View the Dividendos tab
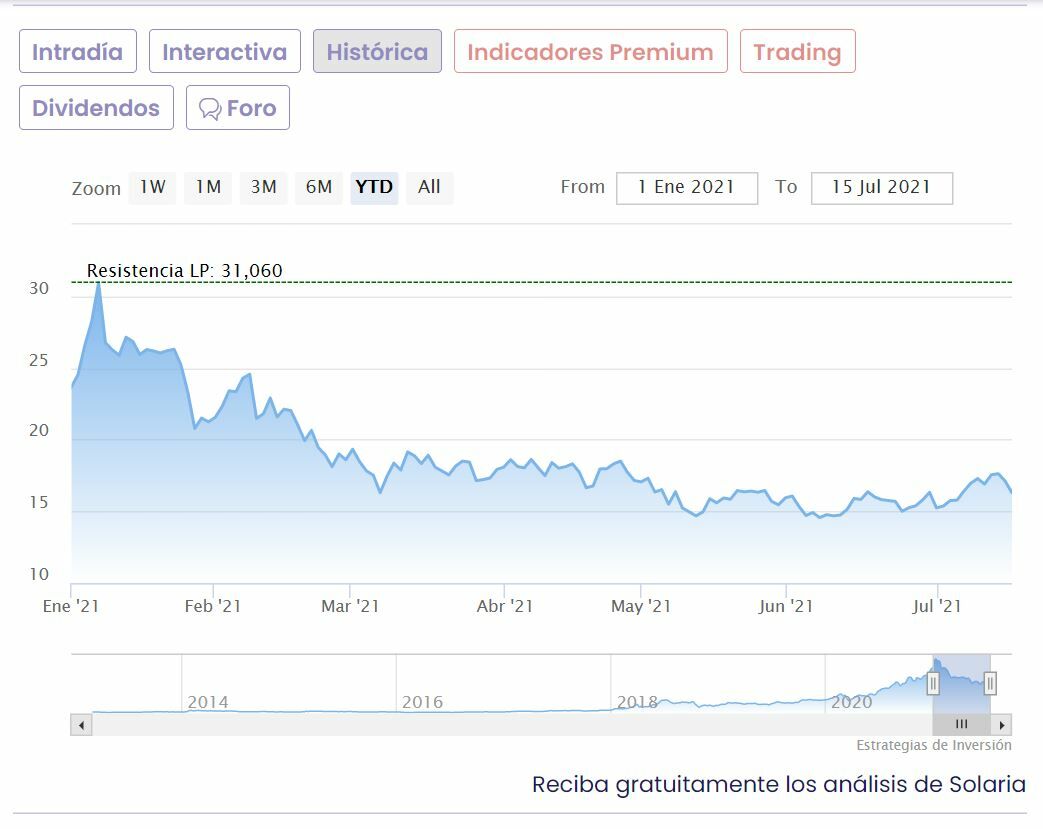 pyautogui.click(x=96, y=108)
